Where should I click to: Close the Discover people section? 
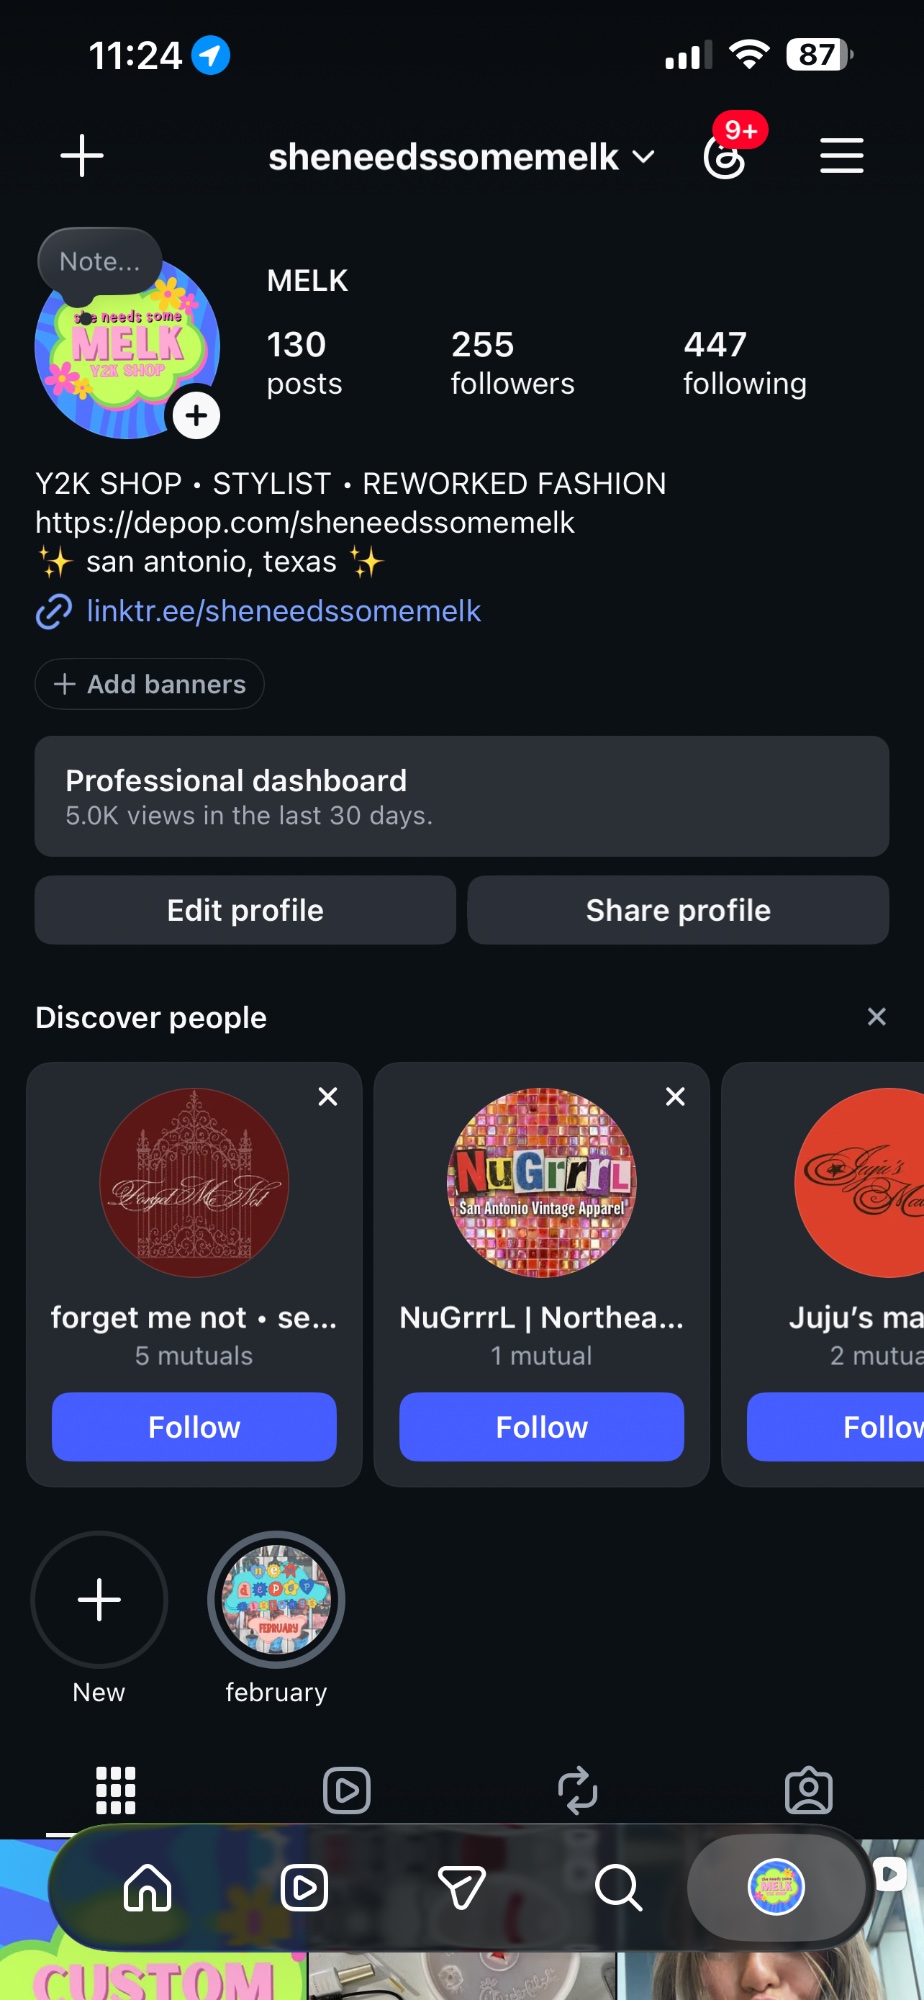tap(877, 1017)
